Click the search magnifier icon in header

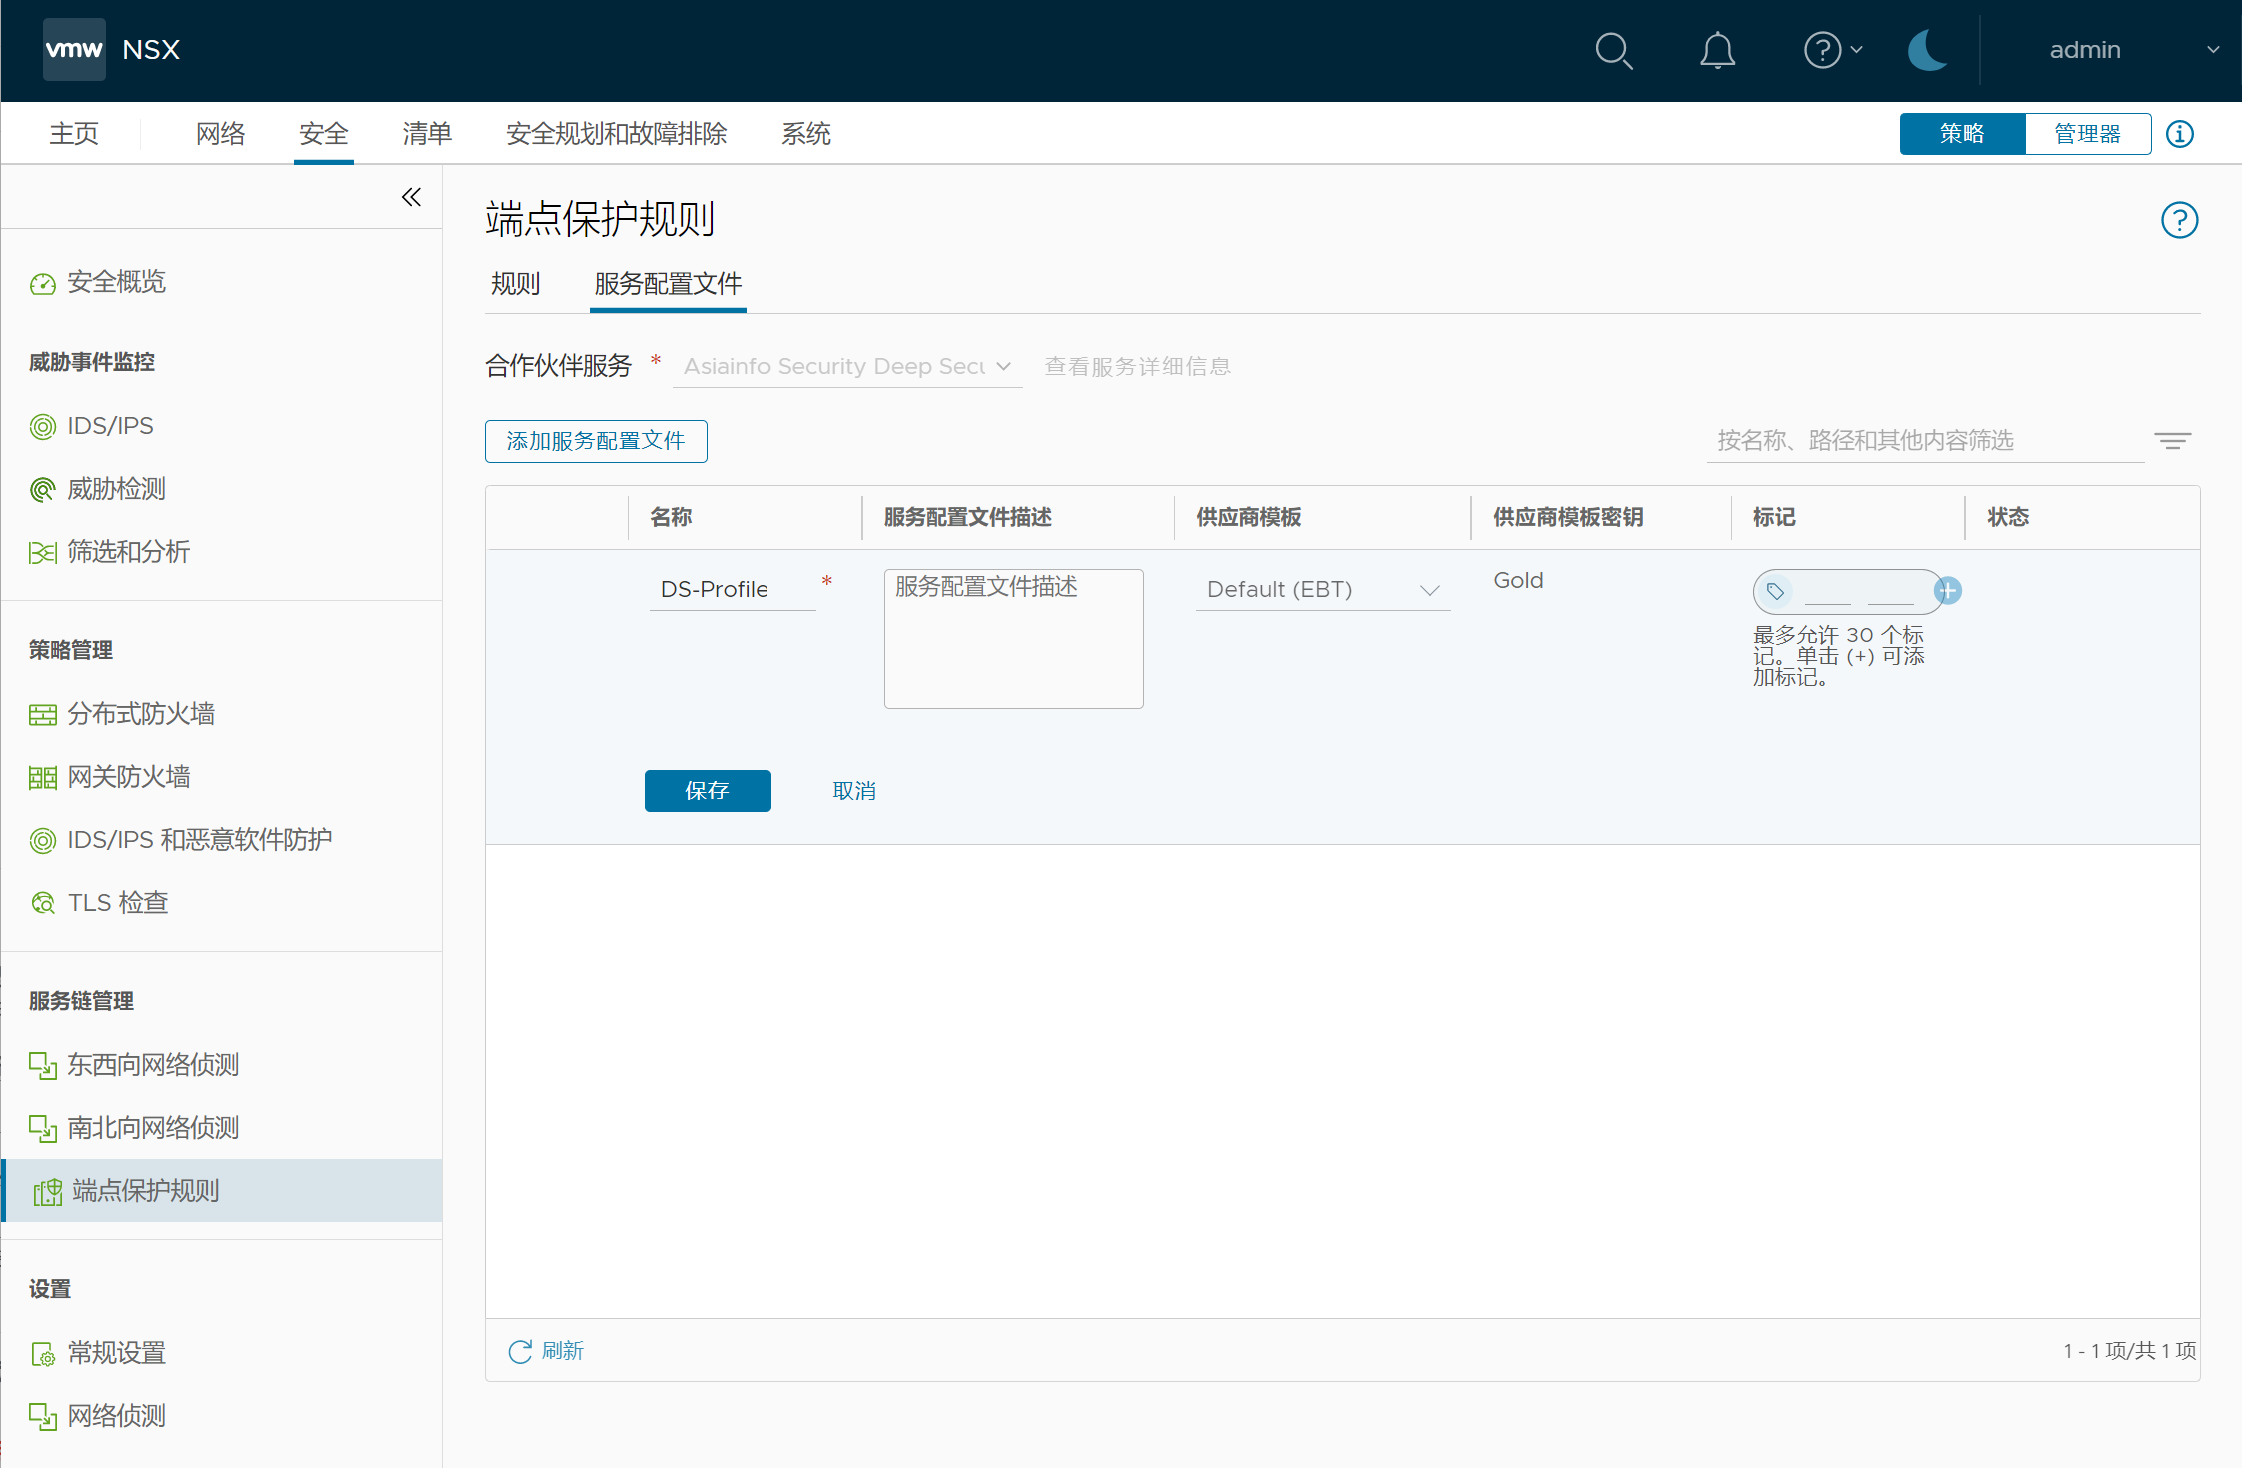(1613, 50)
